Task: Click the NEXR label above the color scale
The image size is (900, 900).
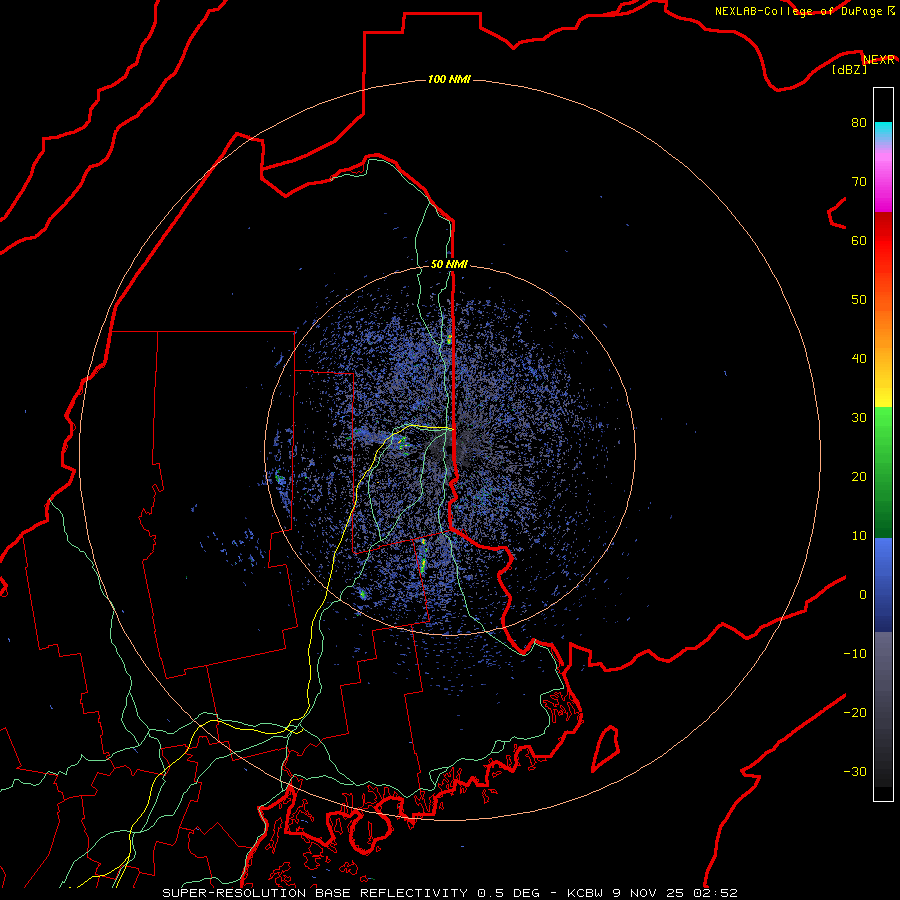Action: point(879,60)
